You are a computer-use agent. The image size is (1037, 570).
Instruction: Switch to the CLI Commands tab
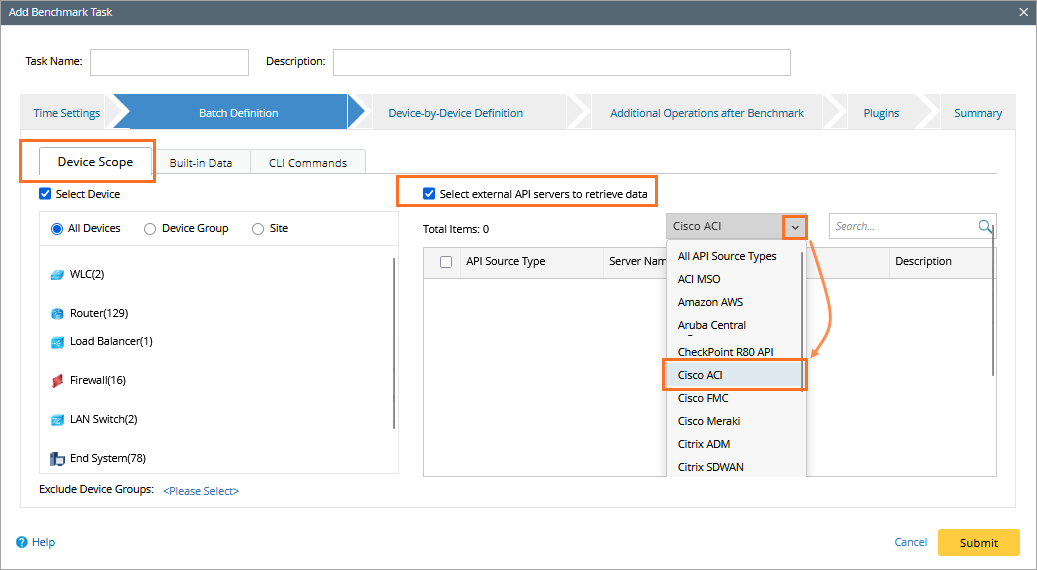(x=308, y=163)
